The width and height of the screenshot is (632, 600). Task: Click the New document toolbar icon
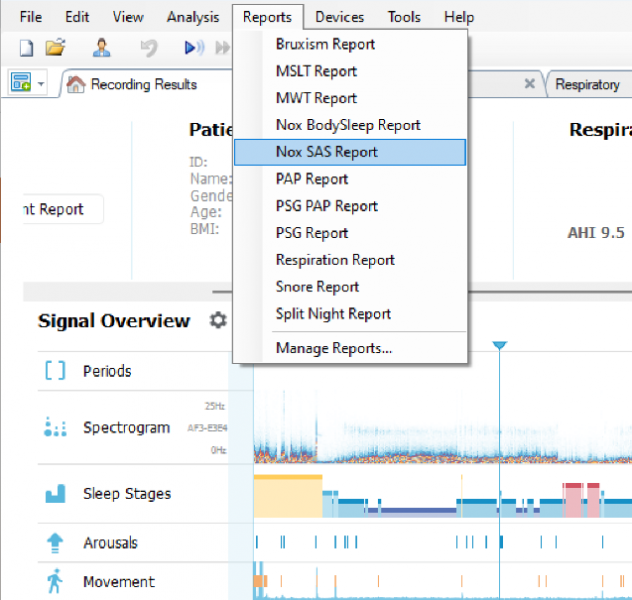click(x=27, y=47)
